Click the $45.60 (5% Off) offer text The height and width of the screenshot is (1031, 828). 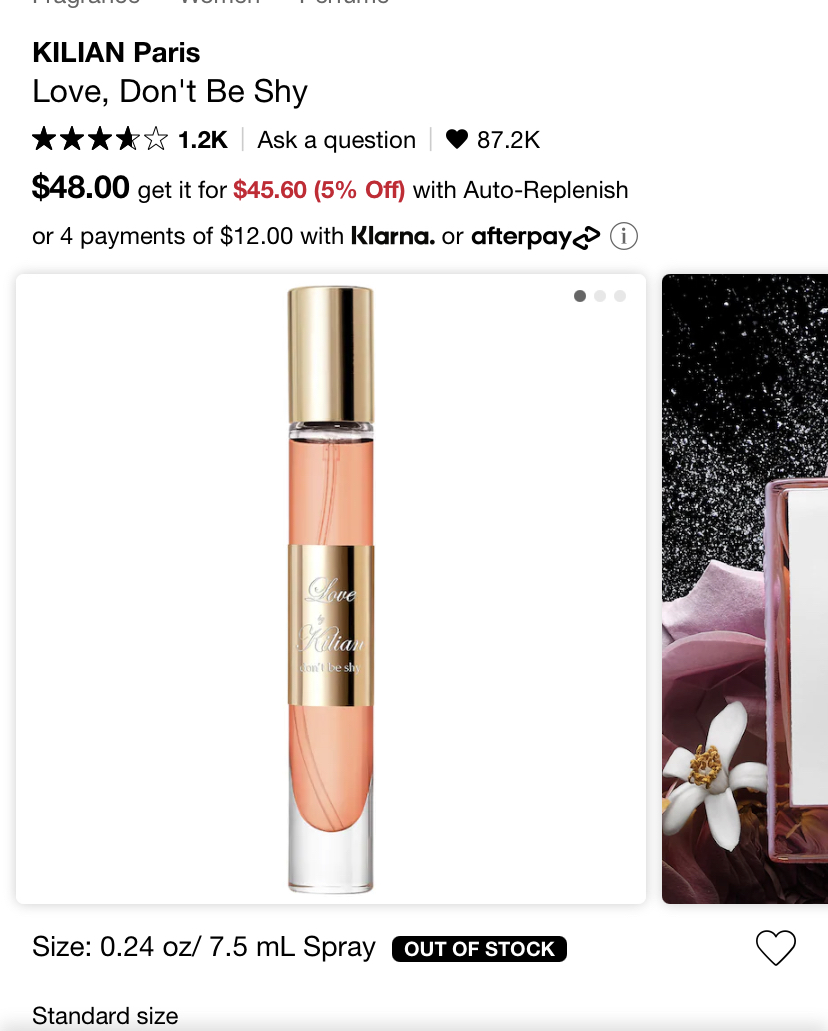pos(319,190)
